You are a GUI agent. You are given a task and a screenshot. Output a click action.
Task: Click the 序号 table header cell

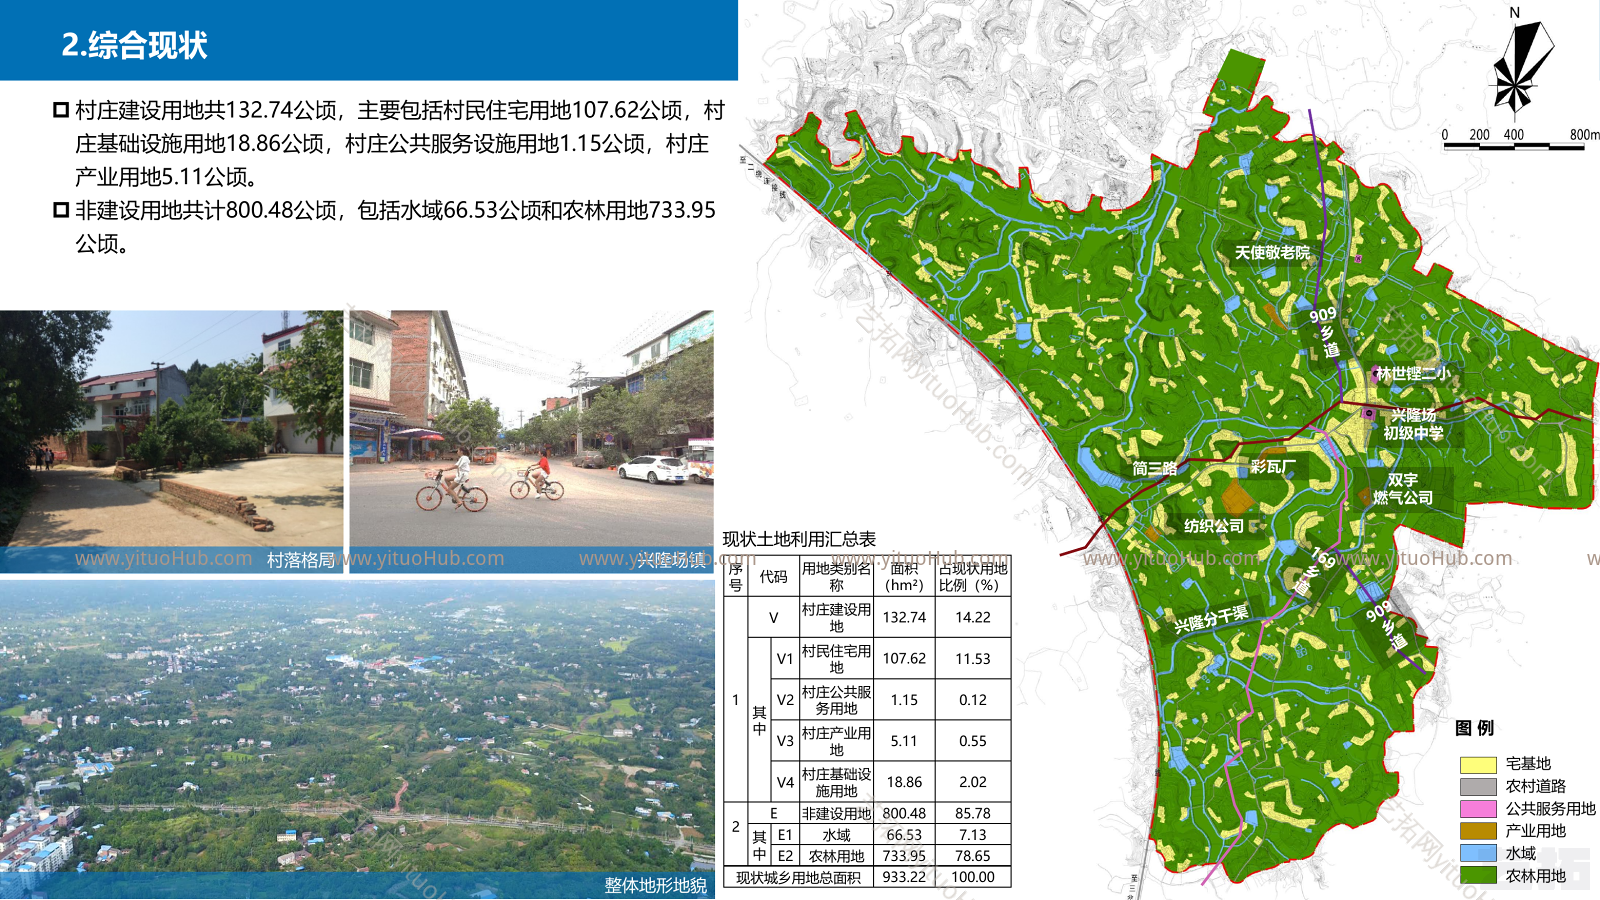click(x=736, y=577)
